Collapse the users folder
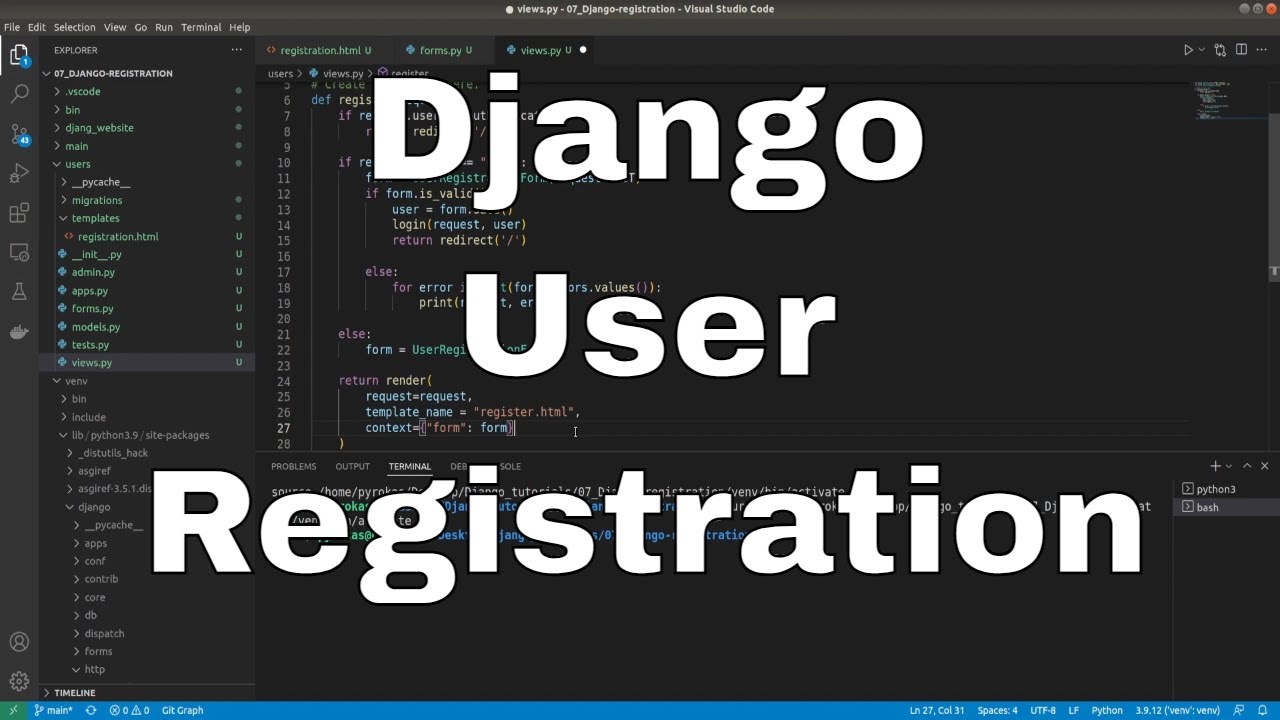Screen dimensions: 1280x720 point(147,164)
